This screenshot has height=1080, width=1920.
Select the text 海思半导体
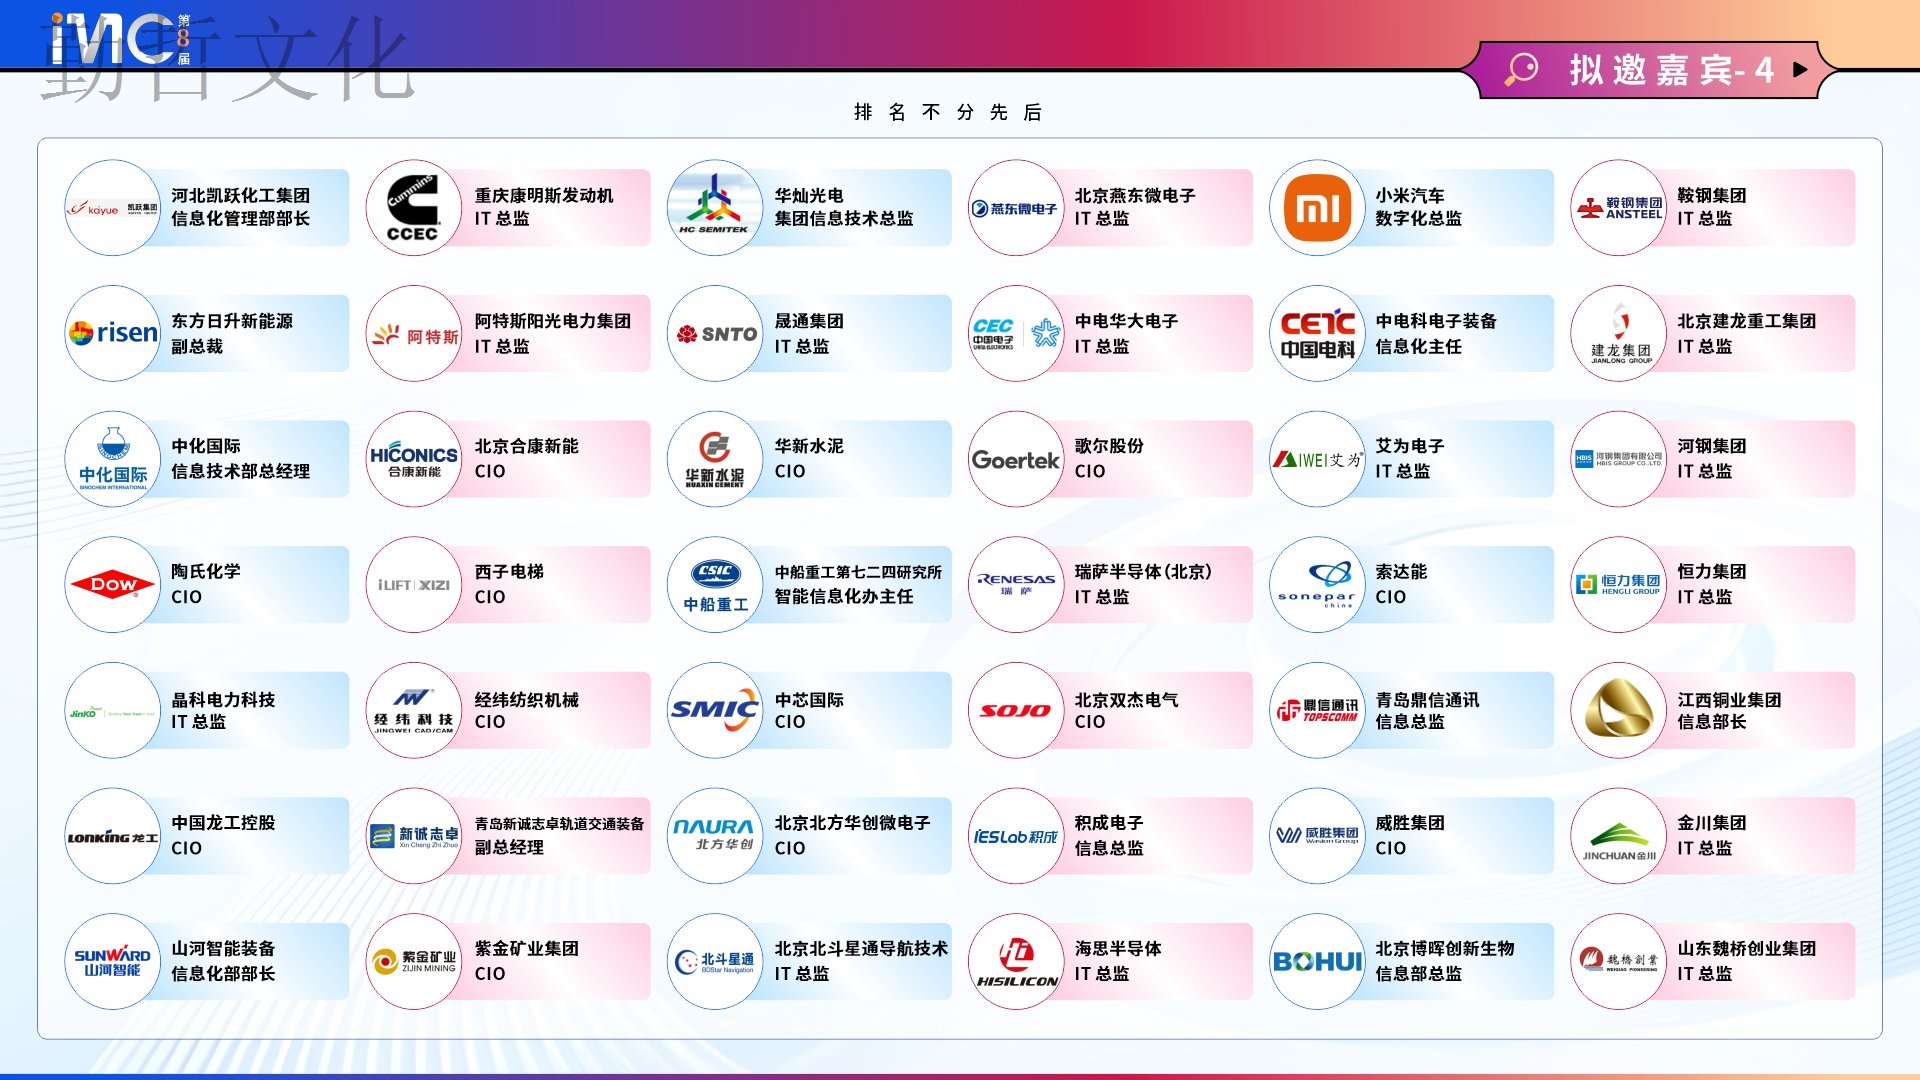coord(1117,948)
